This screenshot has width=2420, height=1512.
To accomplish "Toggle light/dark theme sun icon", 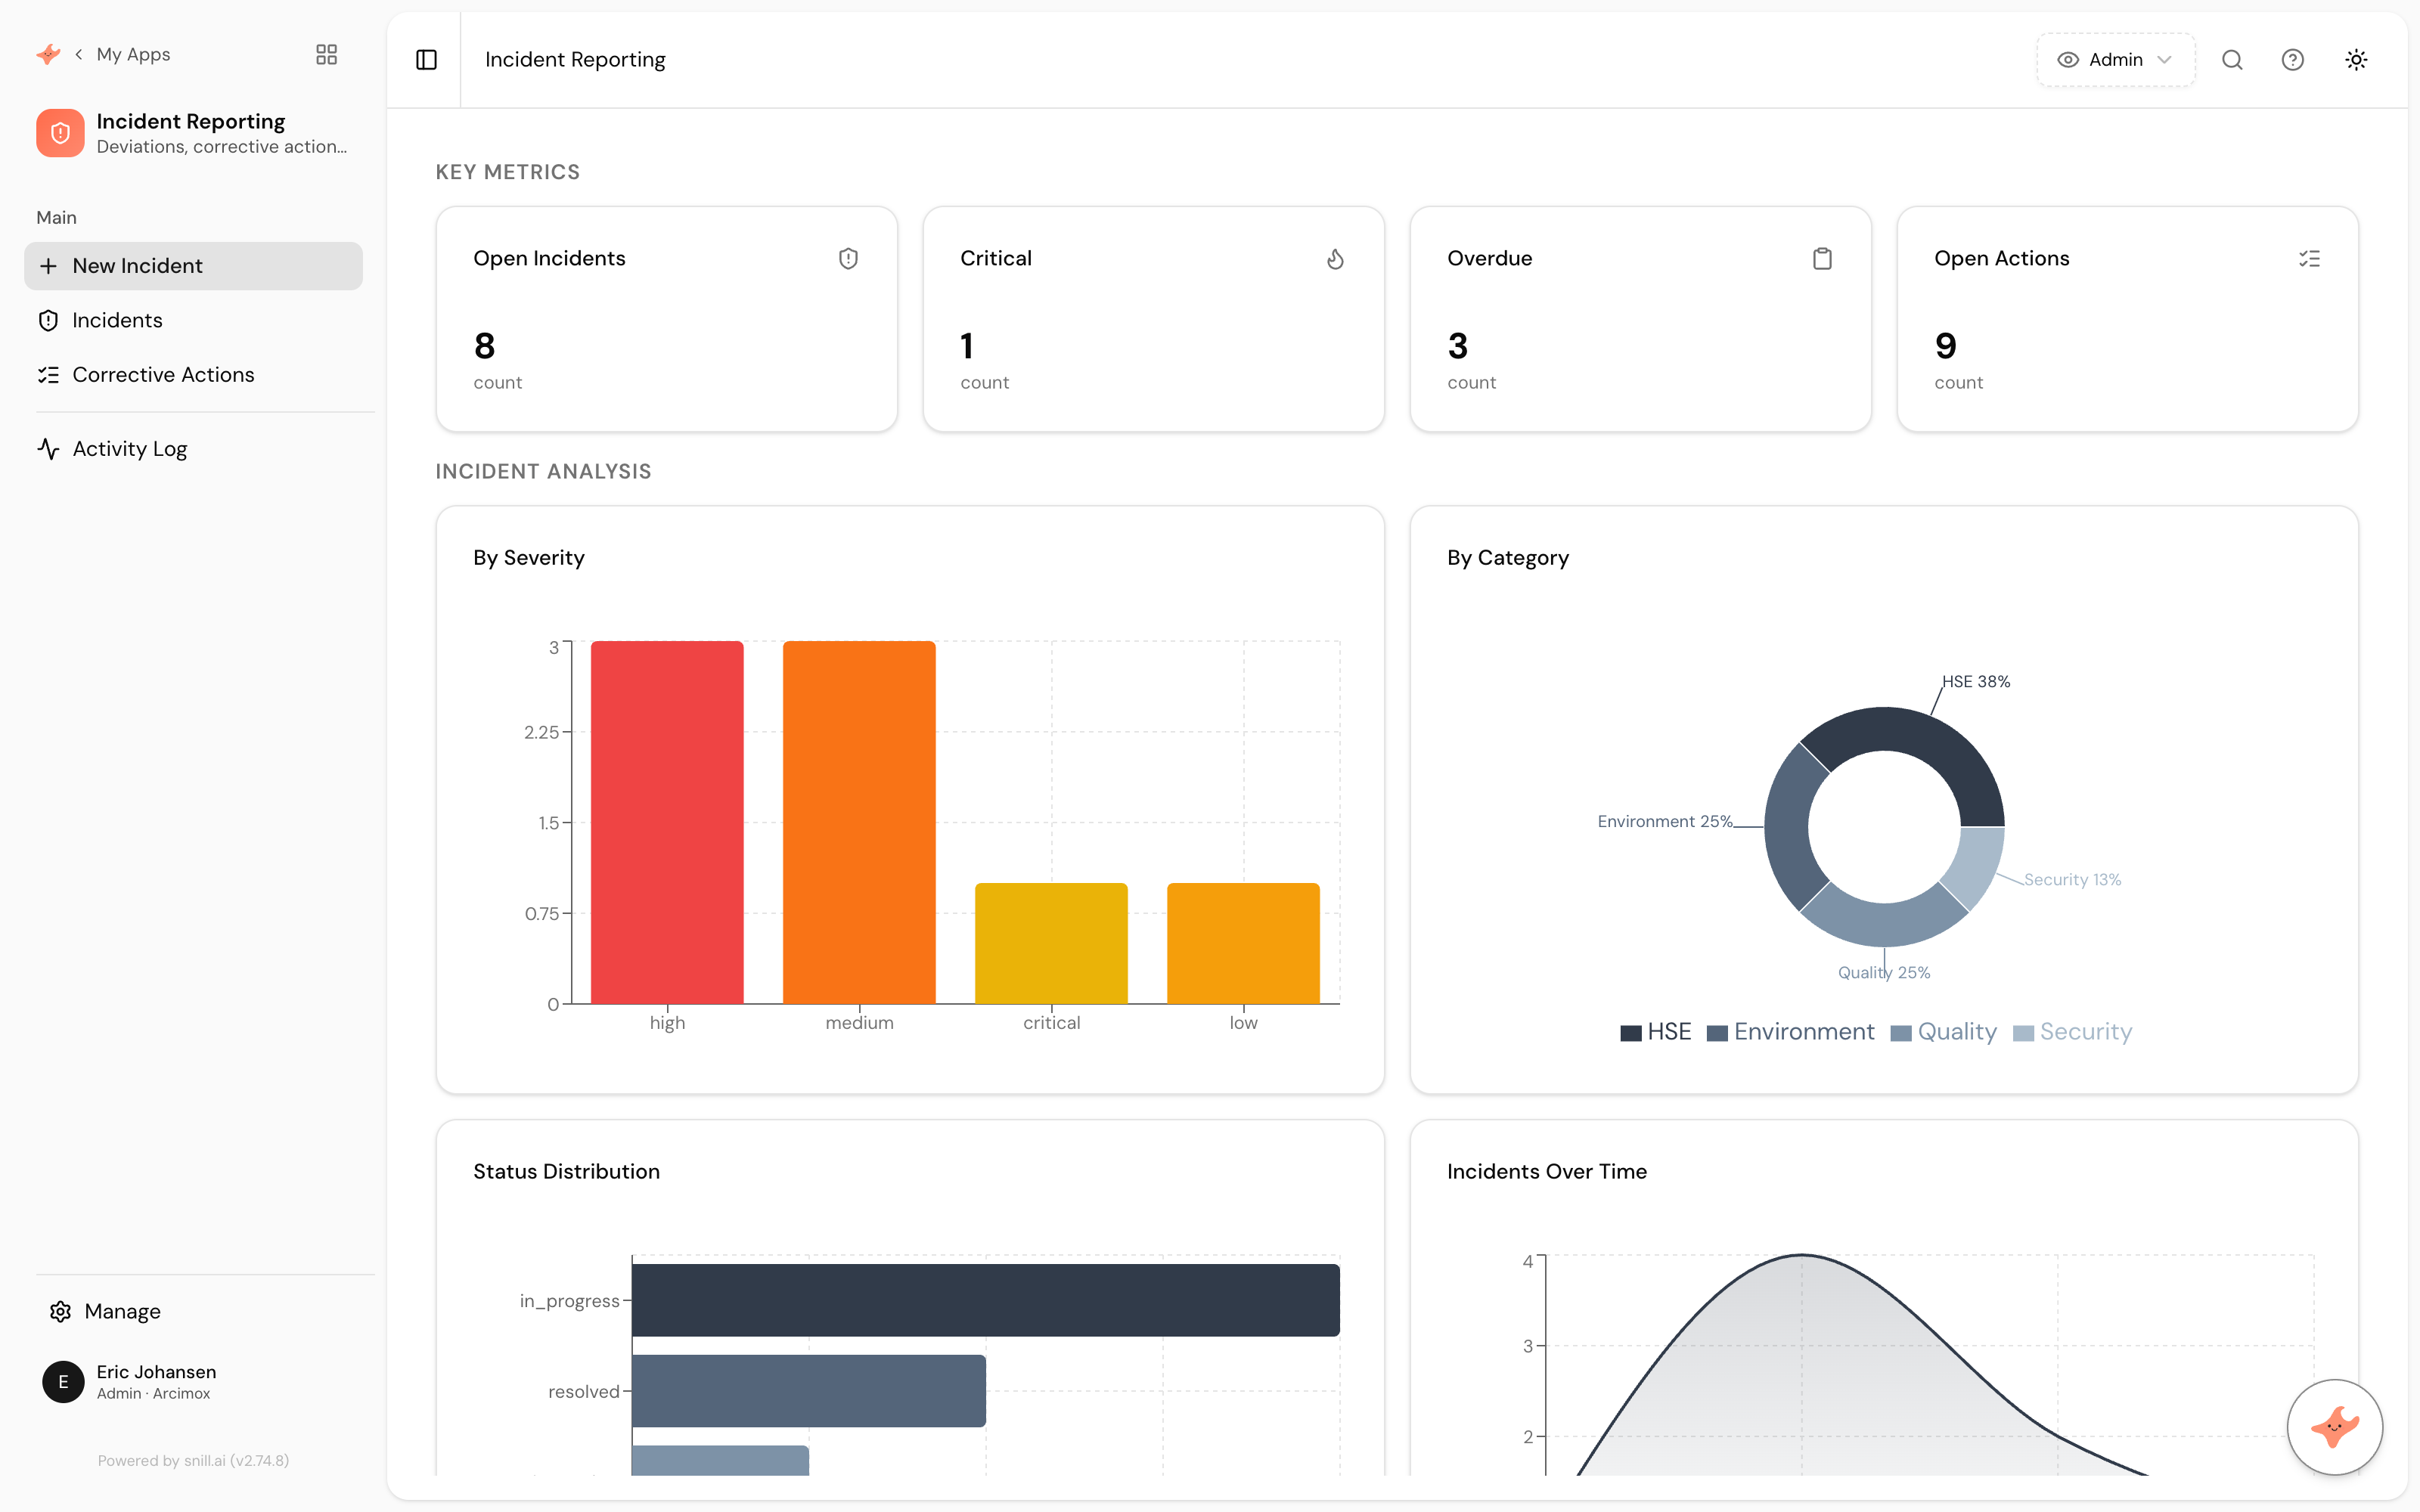I will tap(2356, 60).
